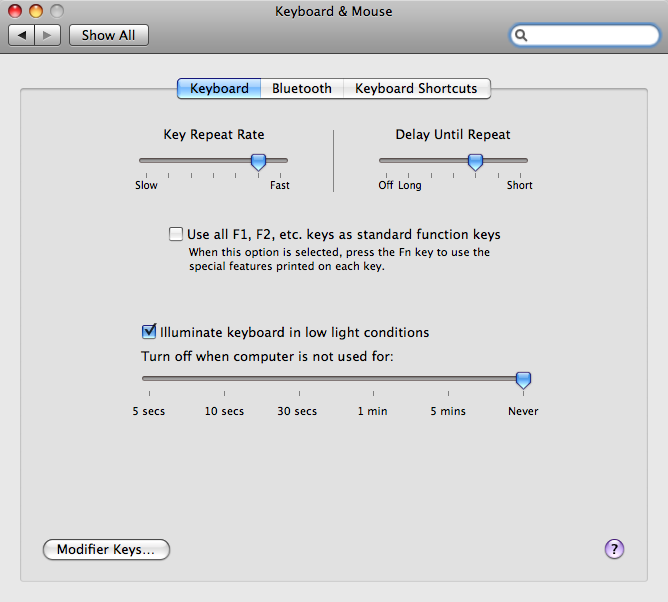Click 'Turn off when computer is not used for' text

pos(267,356)
